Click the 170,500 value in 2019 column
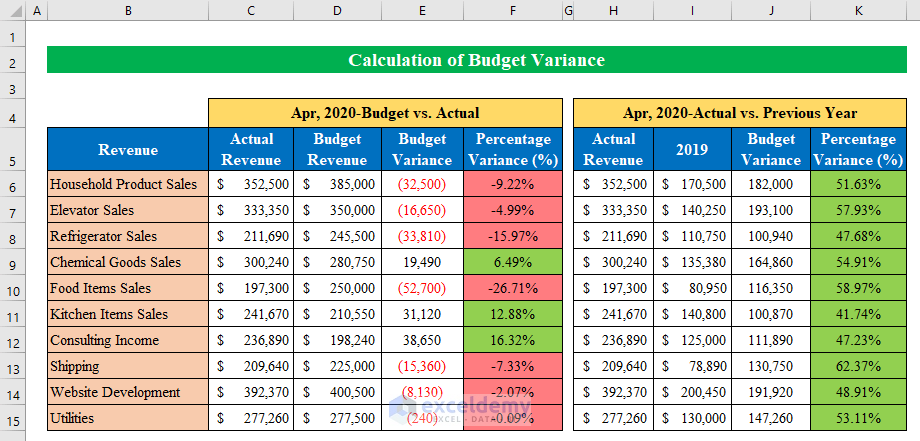 pos(692,184)
